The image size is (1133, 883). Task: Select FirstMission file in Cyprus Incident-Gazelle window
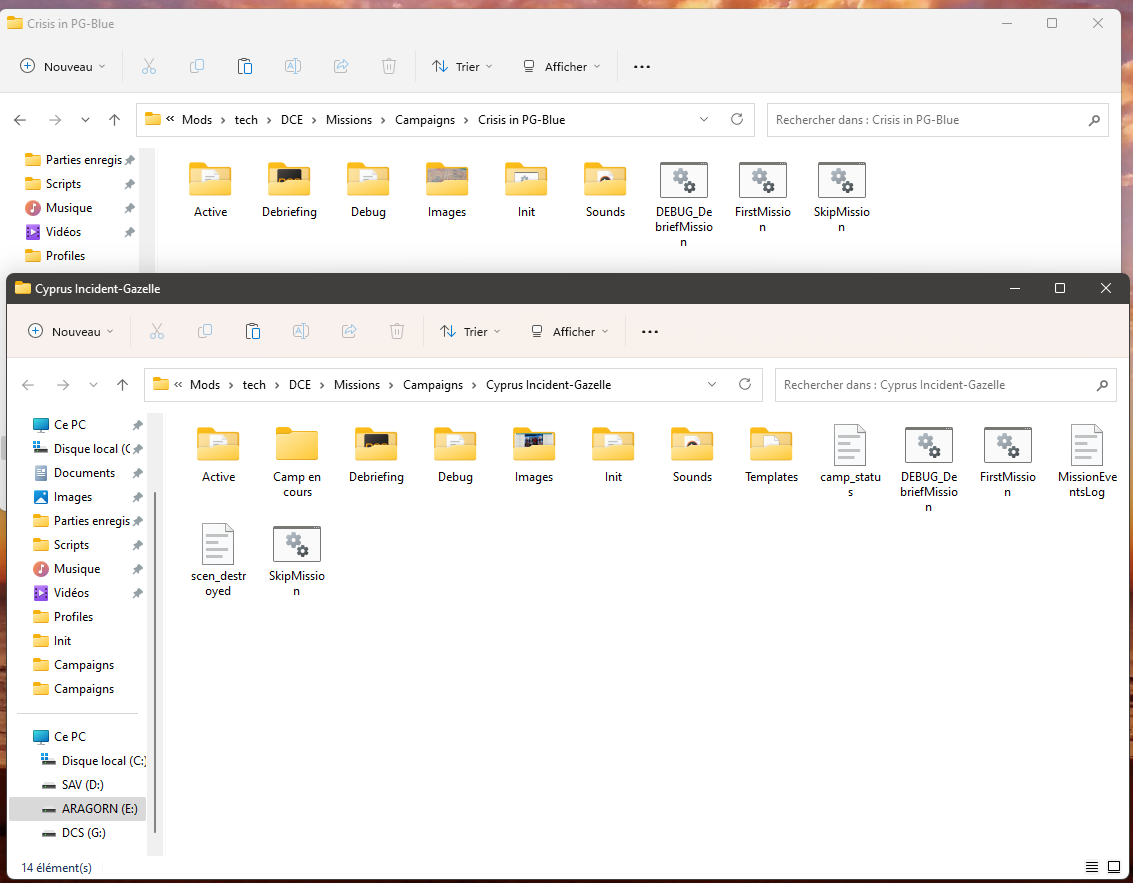tap(1007, 462)
